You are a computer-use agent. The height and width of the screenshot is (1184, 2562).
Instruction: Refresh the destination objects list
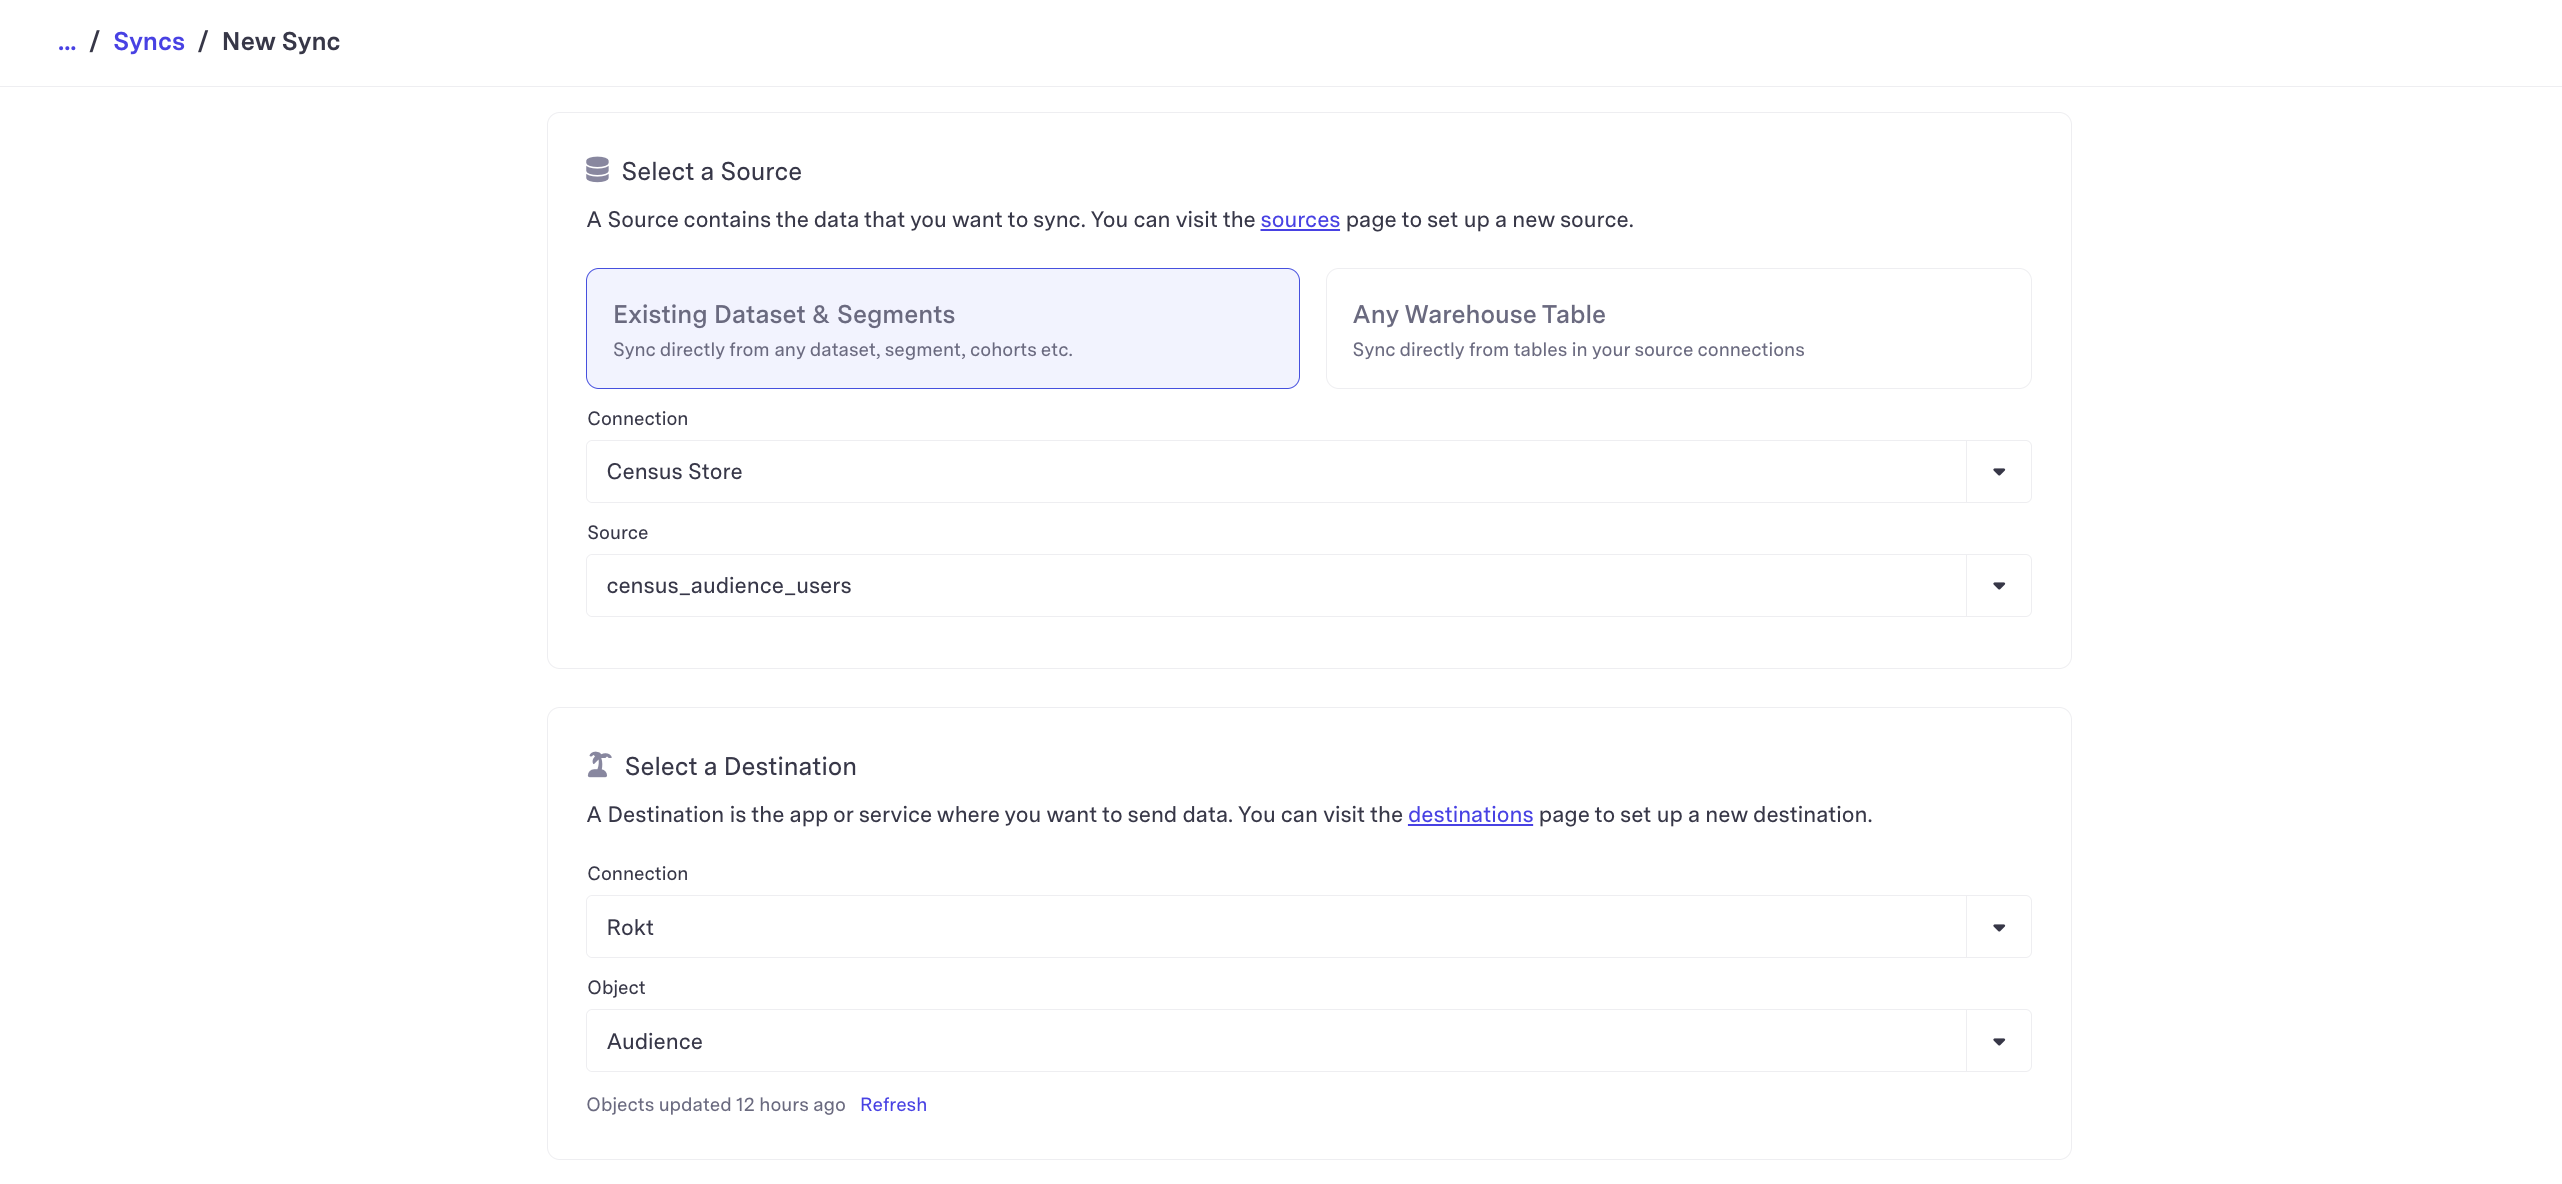click(893, 1105)
